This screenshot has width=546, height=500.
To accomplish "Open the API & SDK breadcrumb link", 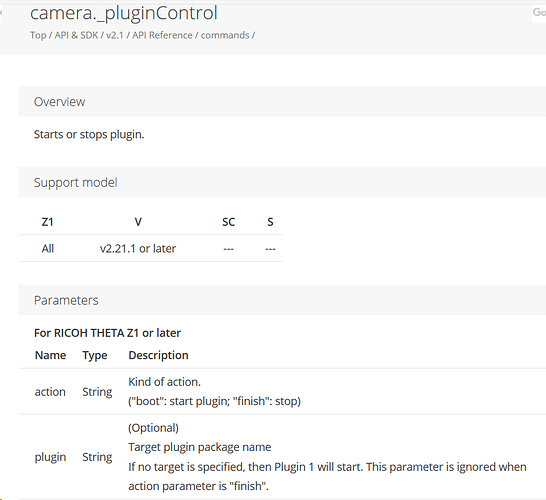I will 77,35.
